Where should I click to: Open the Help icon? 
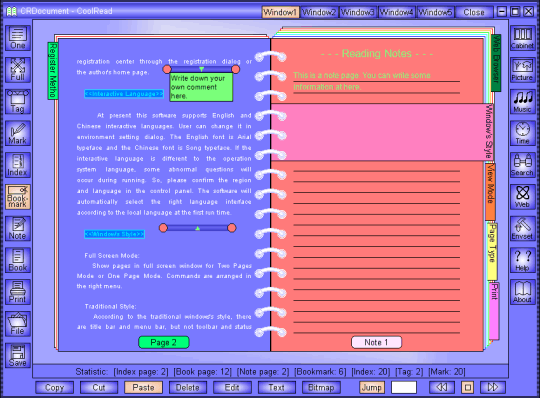[522, 260]
